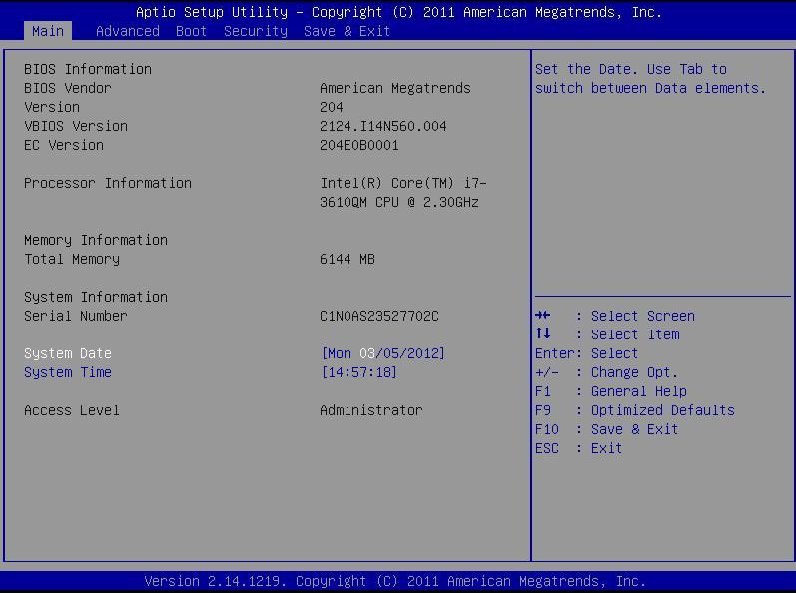796x593 pixels.
Task: Switch to the Advanced tab
Action: coord(127,31)
